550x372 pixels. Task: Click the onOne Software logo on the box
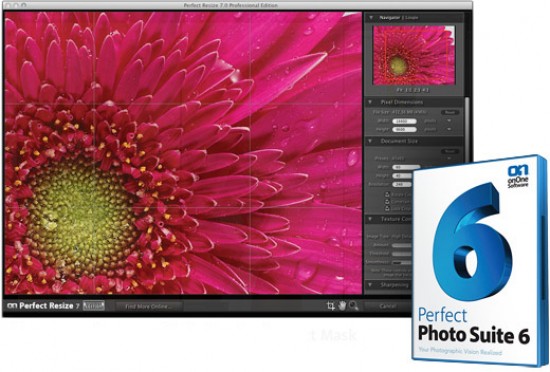point(518,176)
